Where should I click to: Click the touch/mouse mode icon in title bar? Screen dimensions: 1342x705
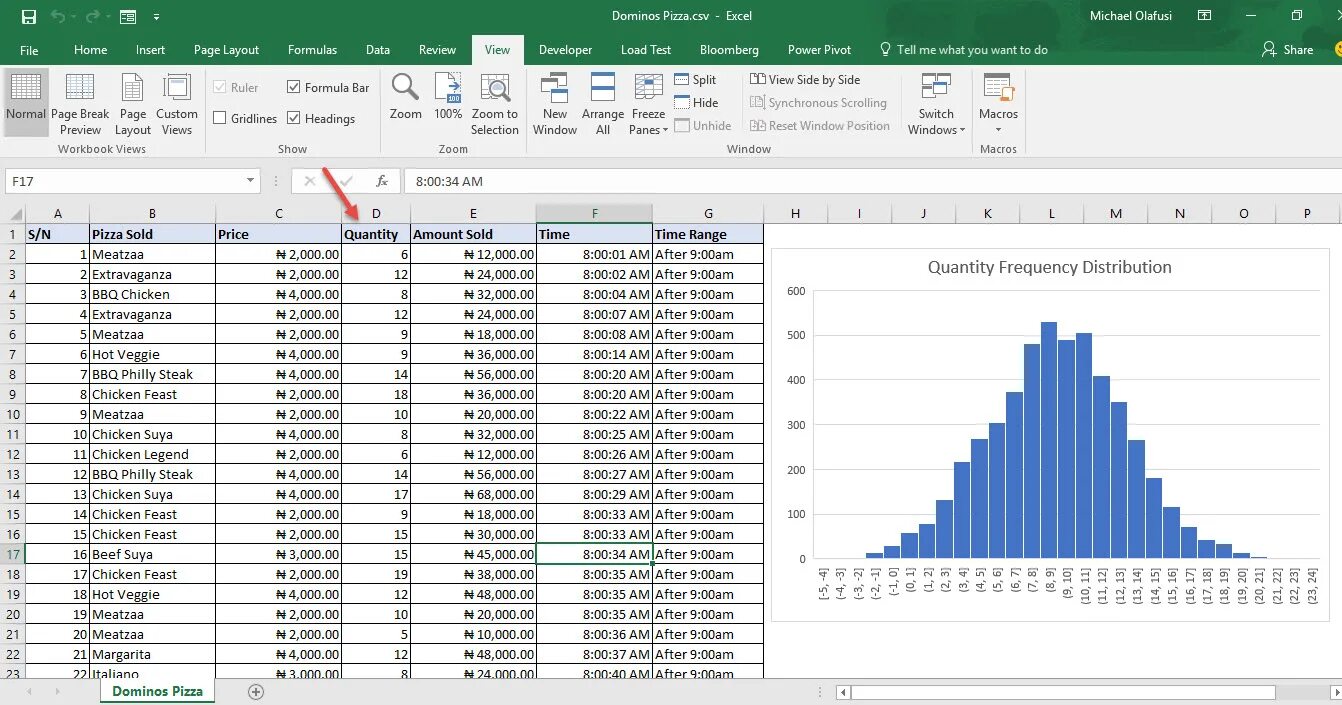tap(127, 17)
